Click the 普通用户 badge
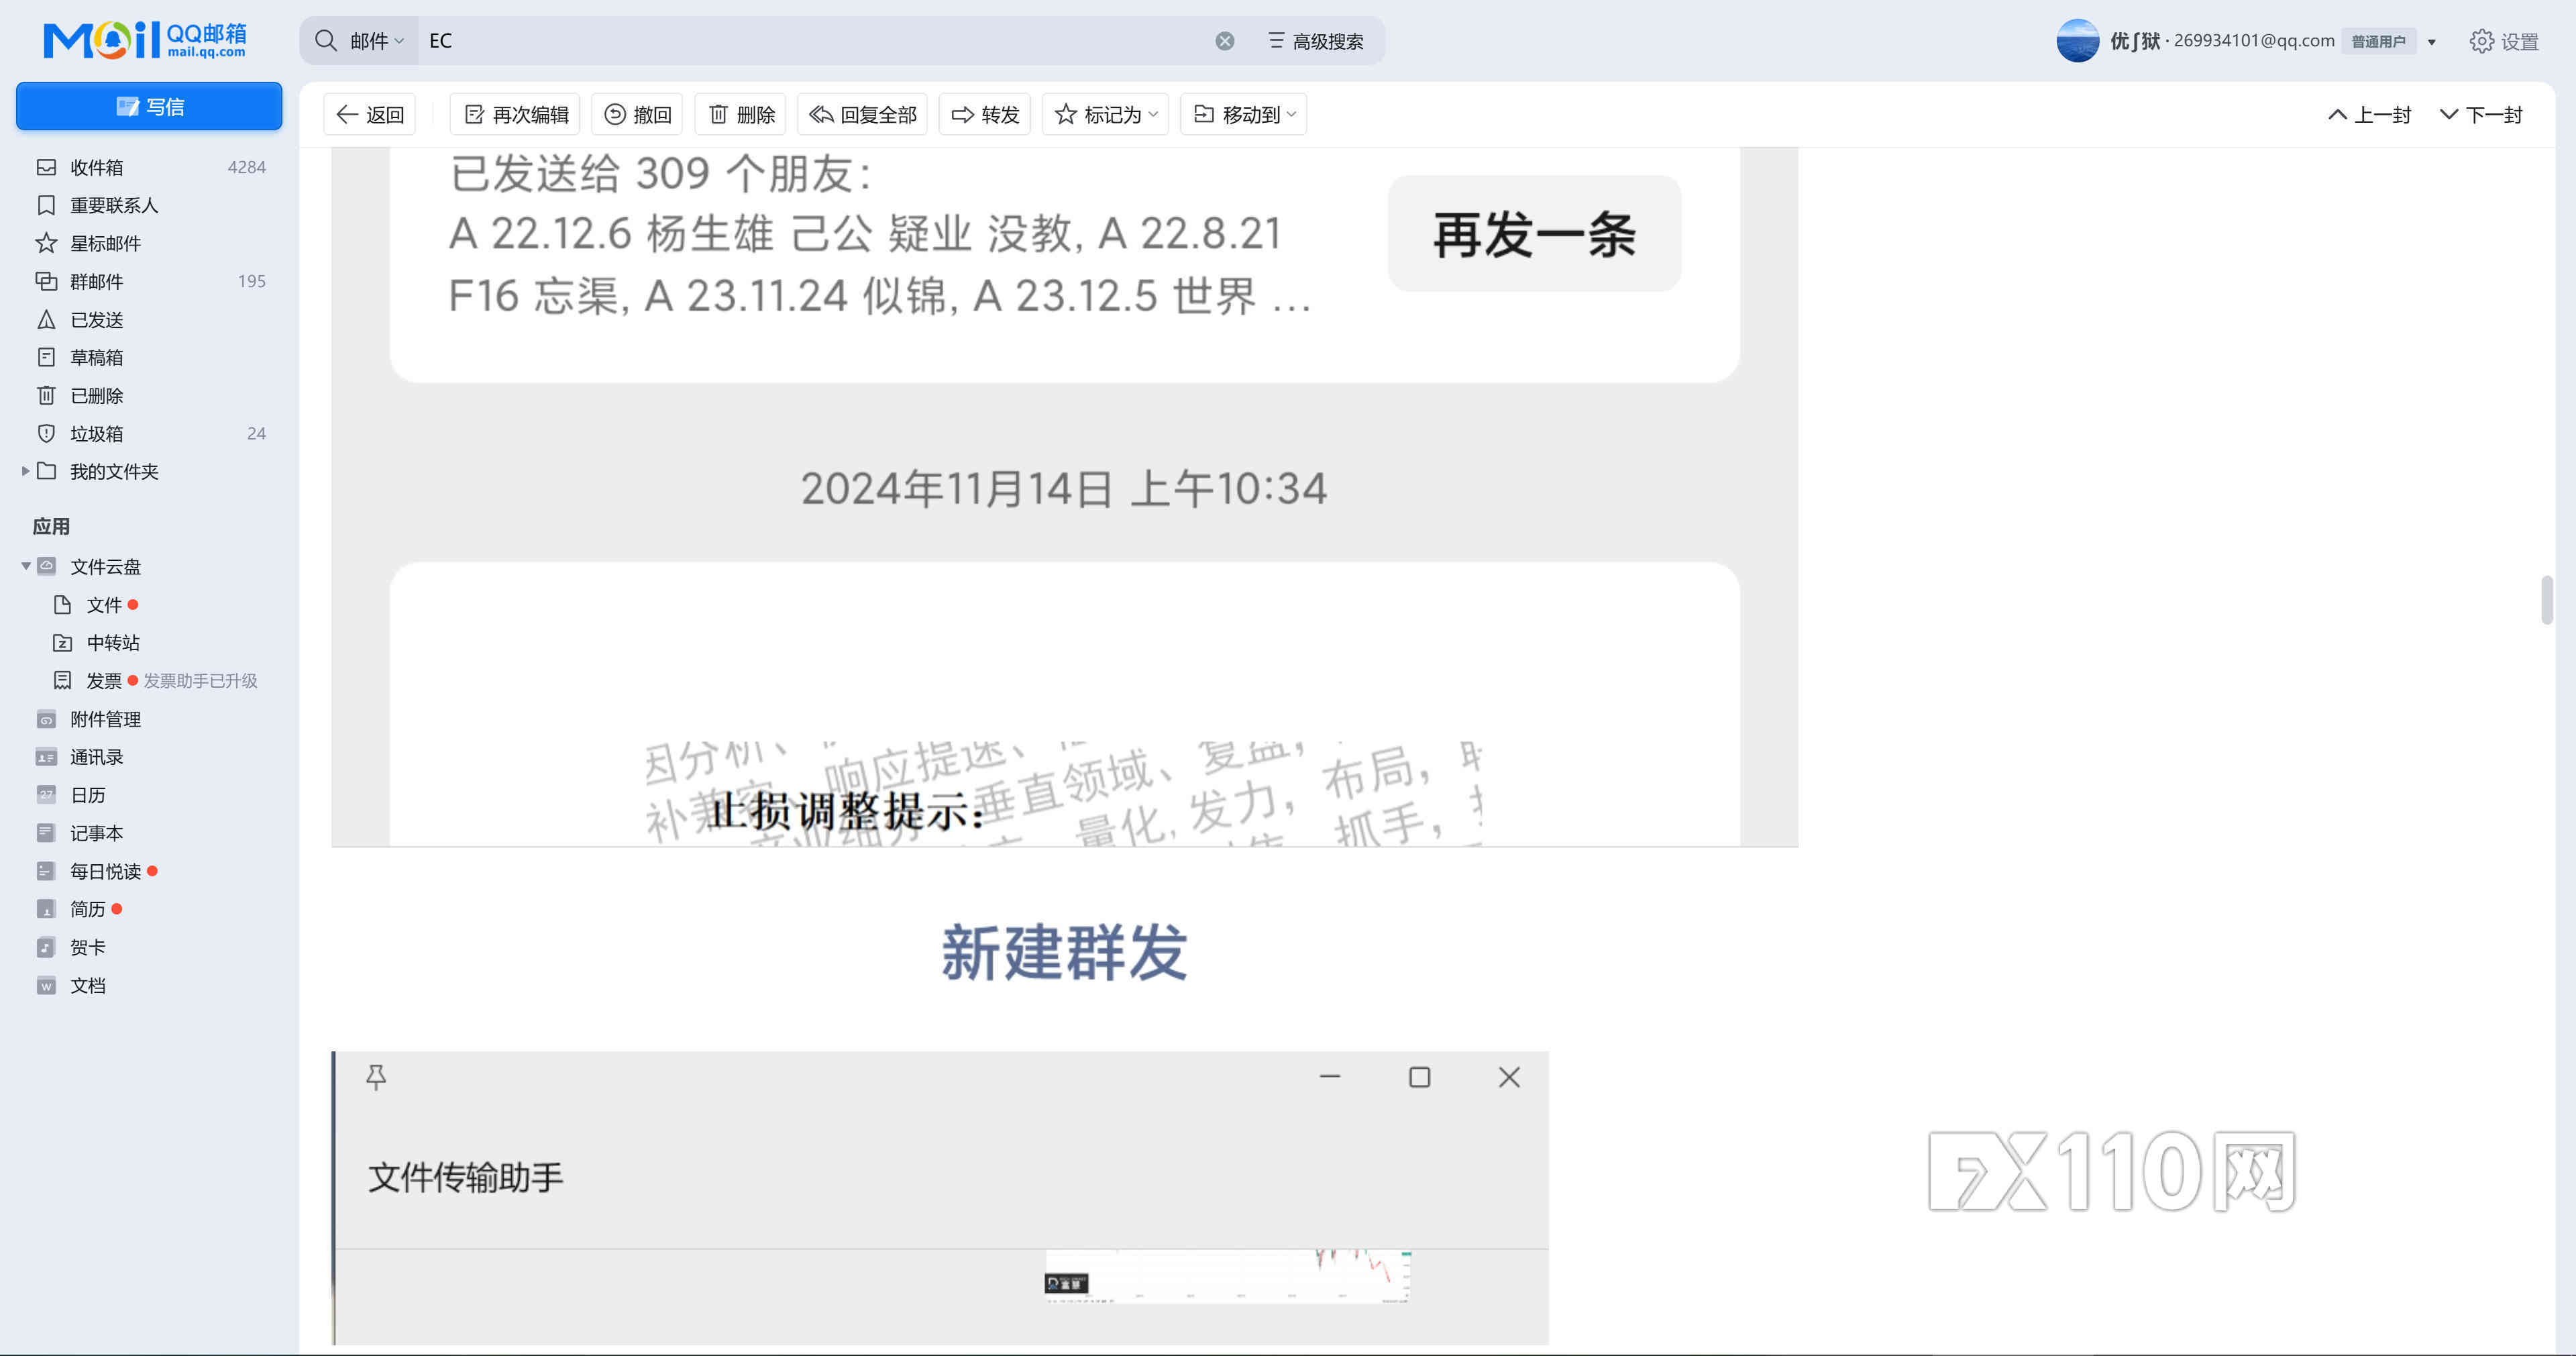 click(x=2378, y=42)
